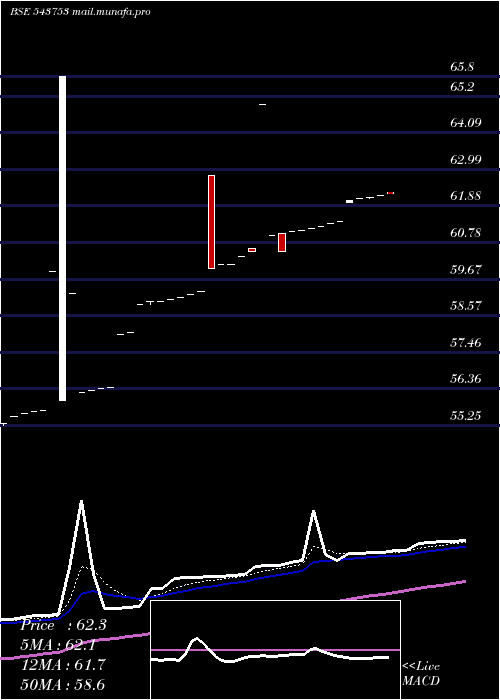Select the 62.99 price level label
The height and width of the screenshot is (700, 500).
[x=466, y=159]
